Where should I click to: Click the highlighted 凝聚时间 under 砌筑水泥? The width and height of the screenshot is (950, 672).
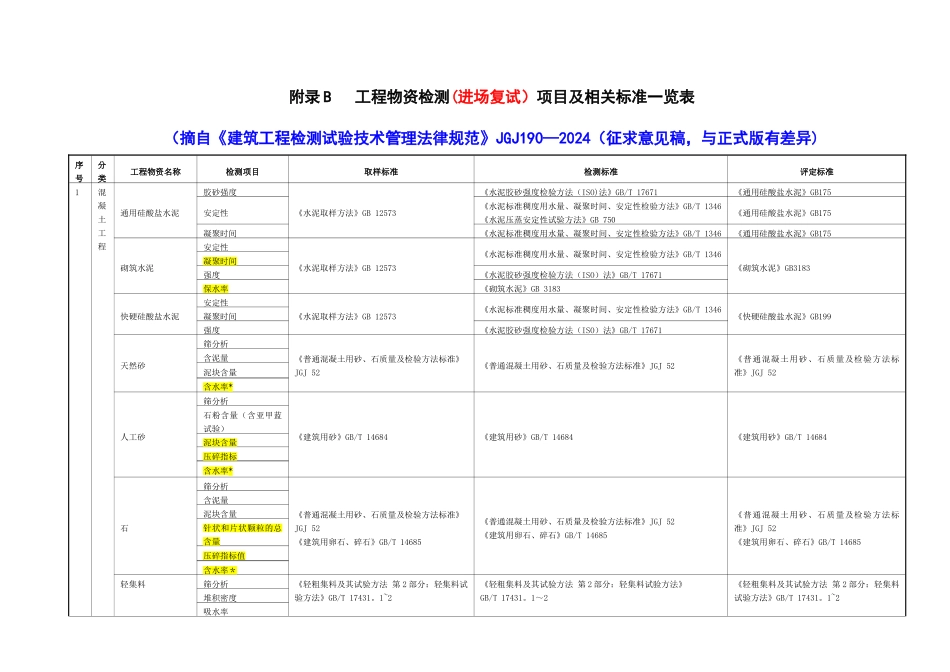click(220, 261)
